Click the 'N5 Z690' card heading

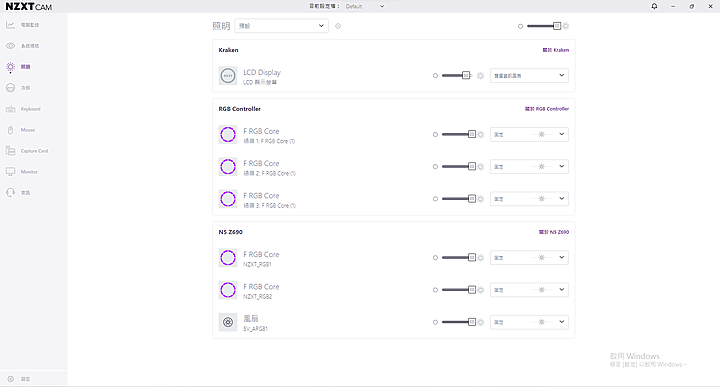(231, 232)
